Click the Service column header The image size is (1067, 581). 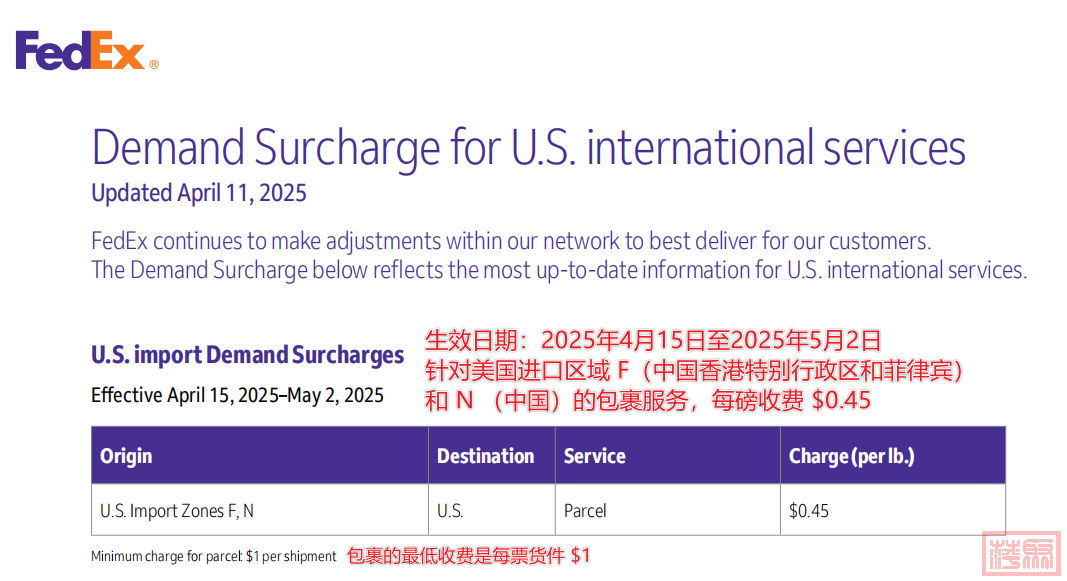[x=668, y=456]
